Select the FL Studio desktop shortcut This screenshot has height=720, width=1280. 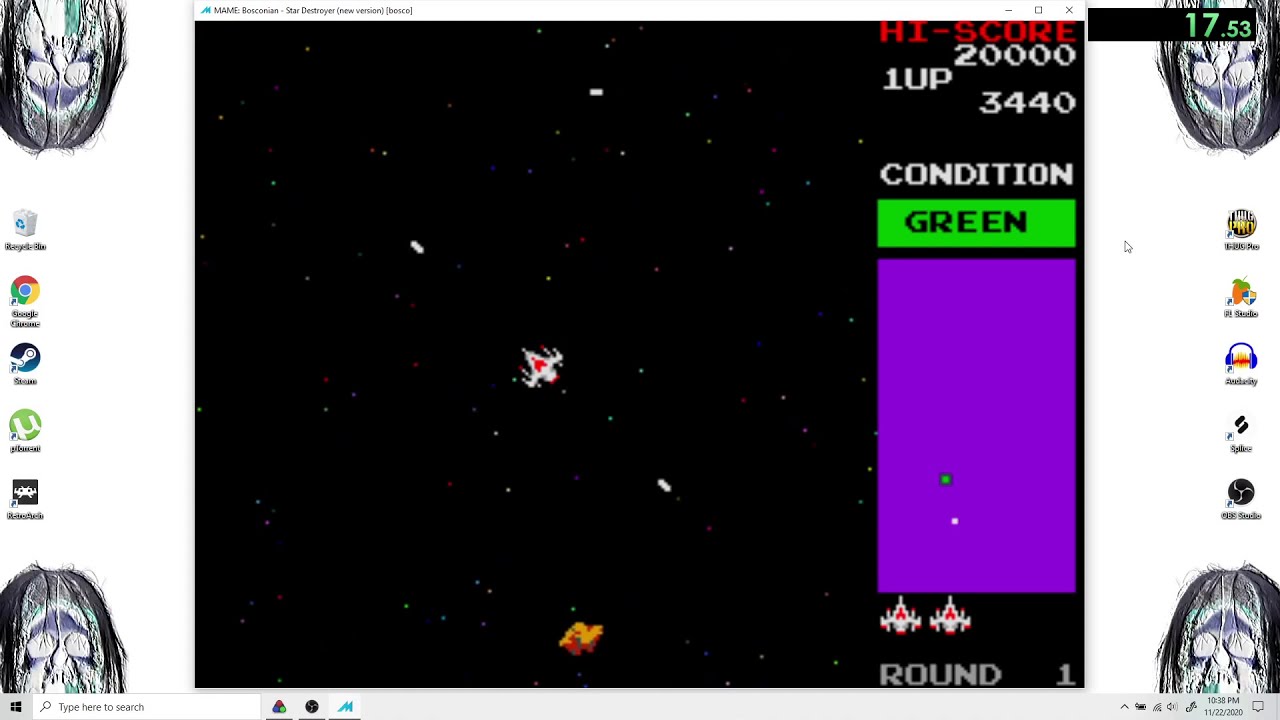pyautogui.click(x=1241, y=298)
